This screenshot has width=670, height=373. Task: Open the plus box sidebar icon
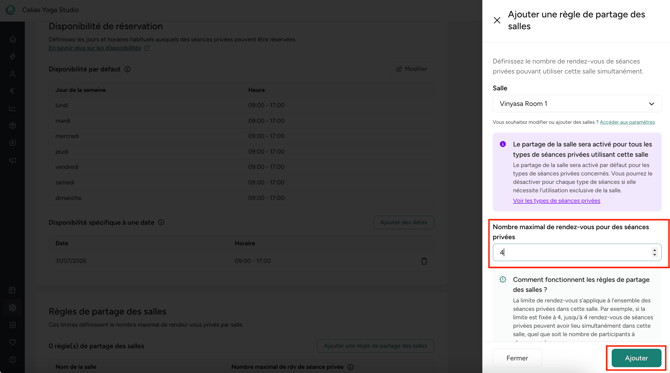[x=12, y=325]
